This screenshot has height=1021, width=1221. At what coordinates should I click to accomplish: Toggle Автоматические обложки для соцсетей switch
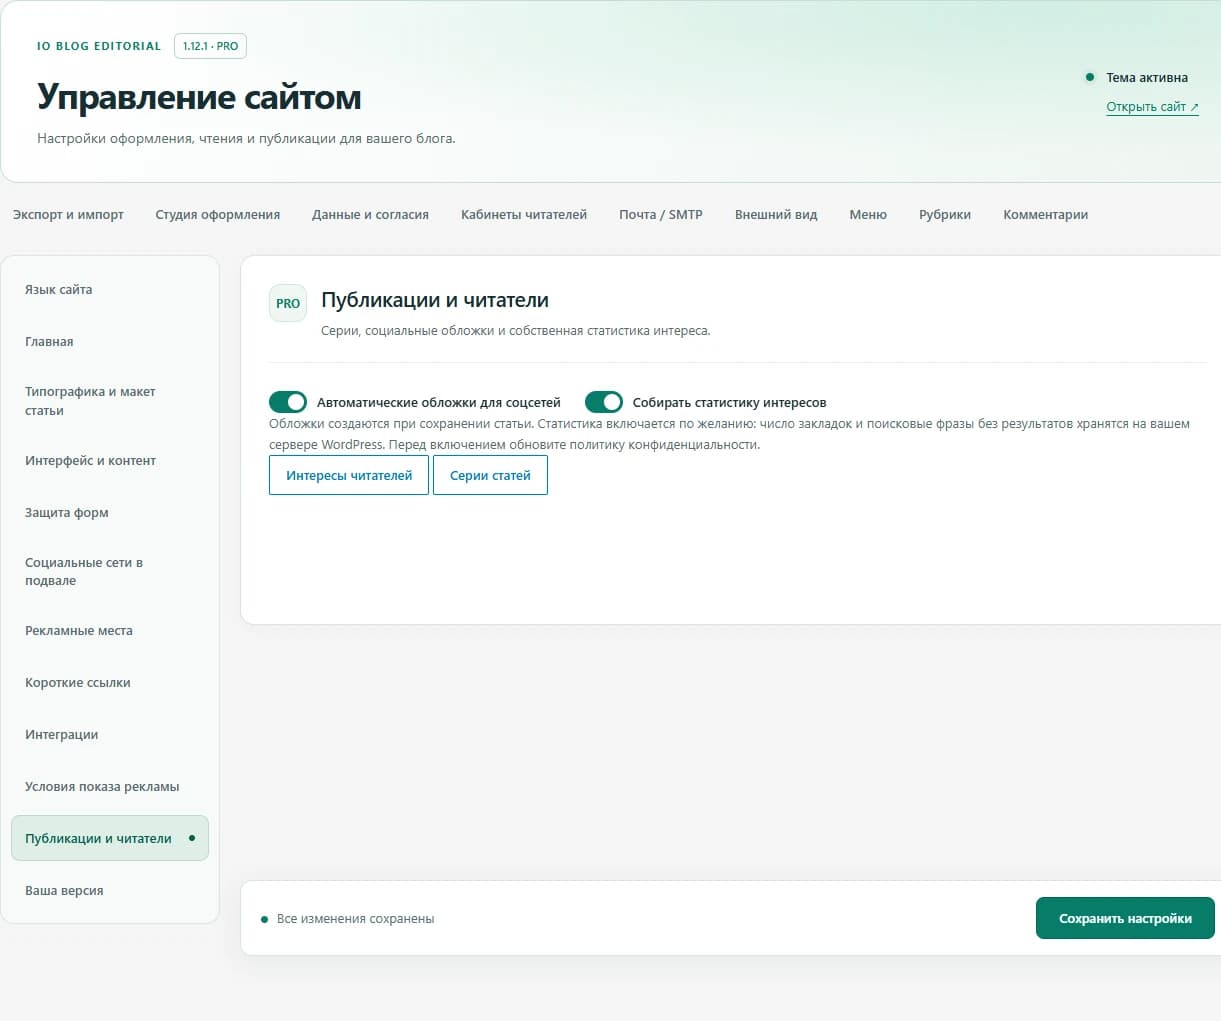(x=288, y=402)
